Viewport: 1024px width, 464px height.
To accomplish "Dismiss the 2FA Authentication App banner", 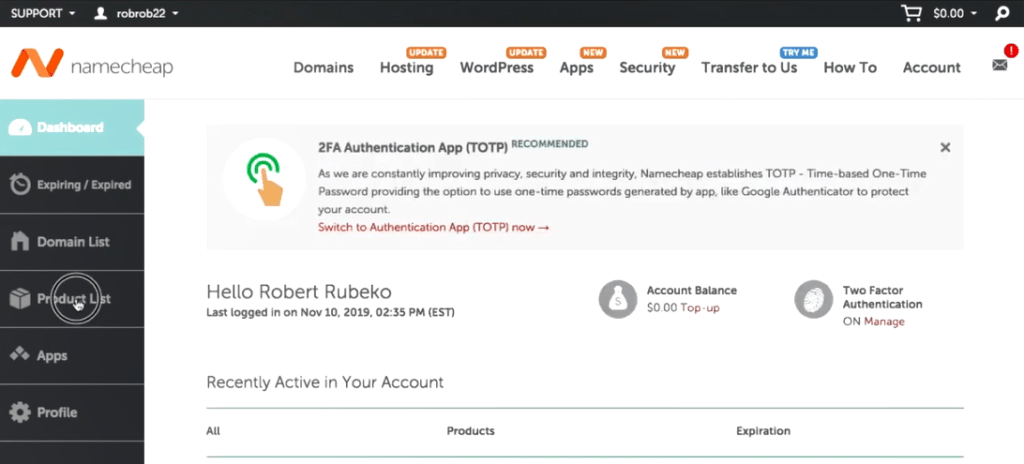I will [945, 148].
